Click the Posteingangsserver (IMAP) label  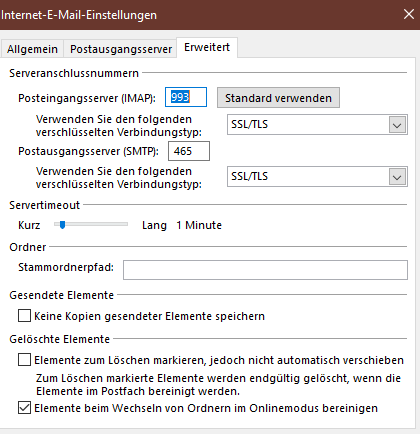[87, 98]
